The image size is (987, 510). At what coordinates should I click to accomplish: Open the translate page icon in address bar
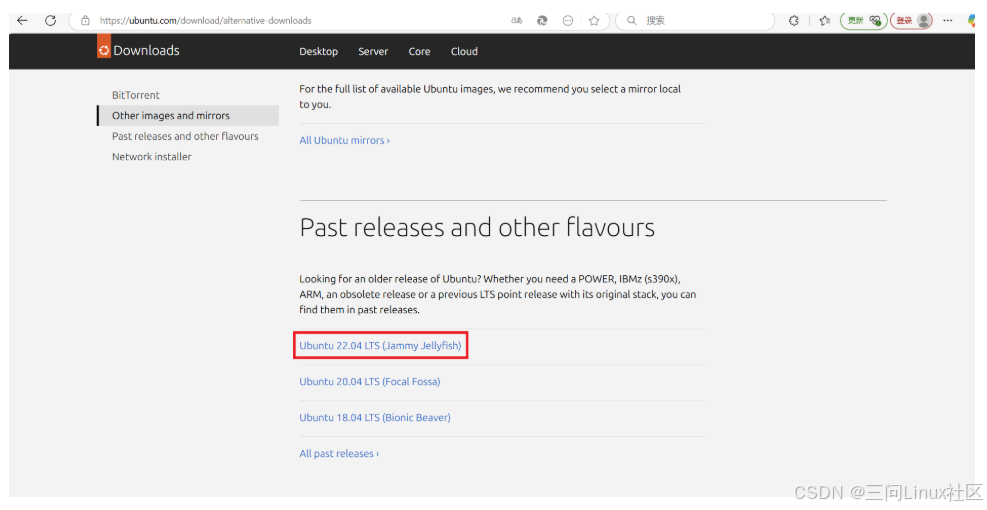[516, 20]
